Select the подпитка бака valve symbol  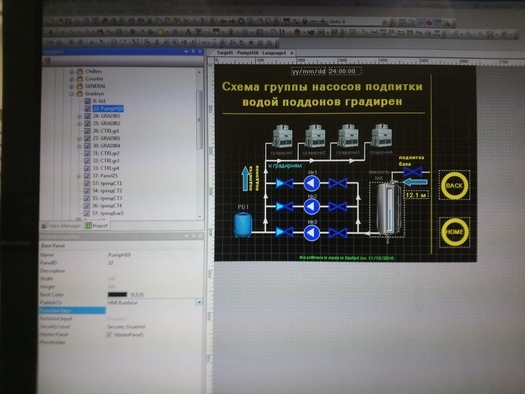coord(412,172)
